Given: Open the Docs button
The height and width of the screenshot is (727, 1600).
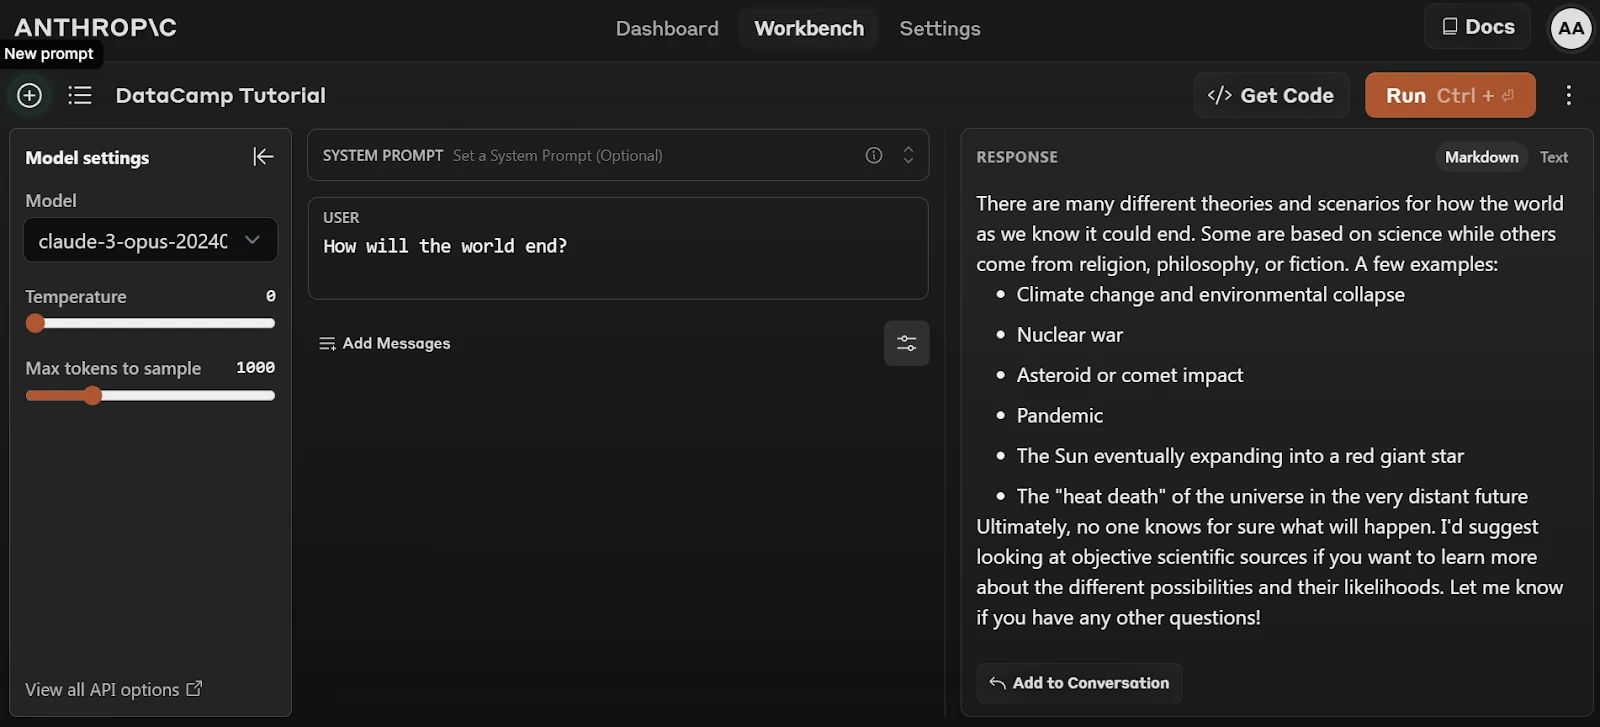Looking at the screenshot, I should [1478, 27].
